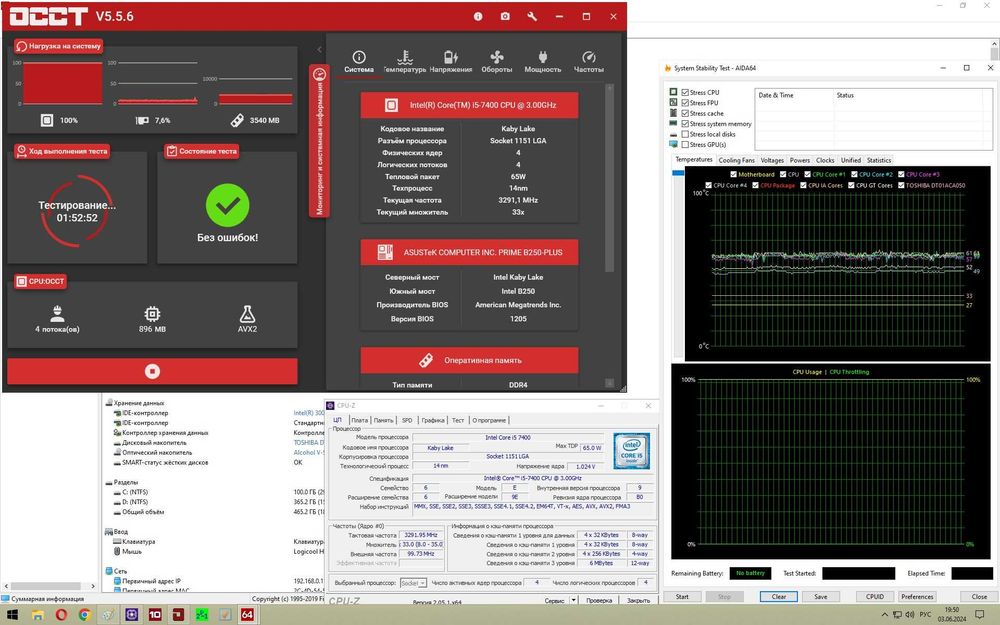The image size is (1000, 625).
Task: Open the OCCT info icon in title bar
Action: click(x=478, y=17)
